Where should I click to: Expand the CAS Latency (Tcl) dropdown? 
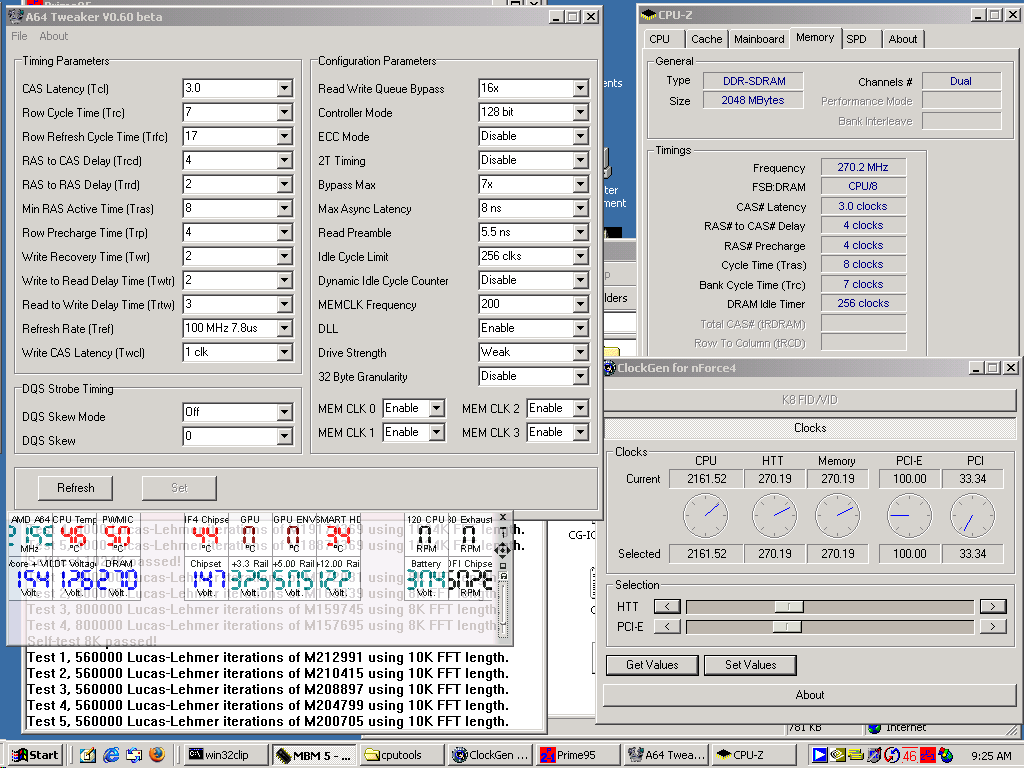pyautogui.click(x=285, y=88)
